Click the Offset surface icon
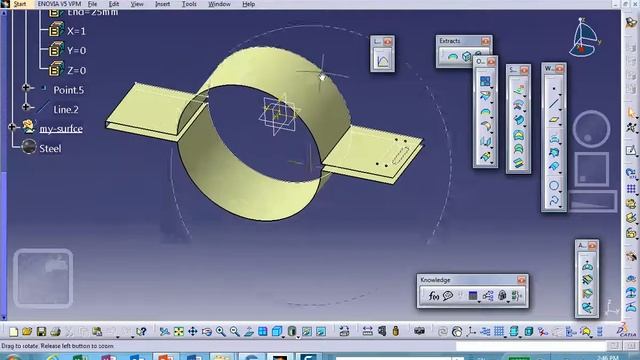640x360 pixels. (x=518, y=105)
